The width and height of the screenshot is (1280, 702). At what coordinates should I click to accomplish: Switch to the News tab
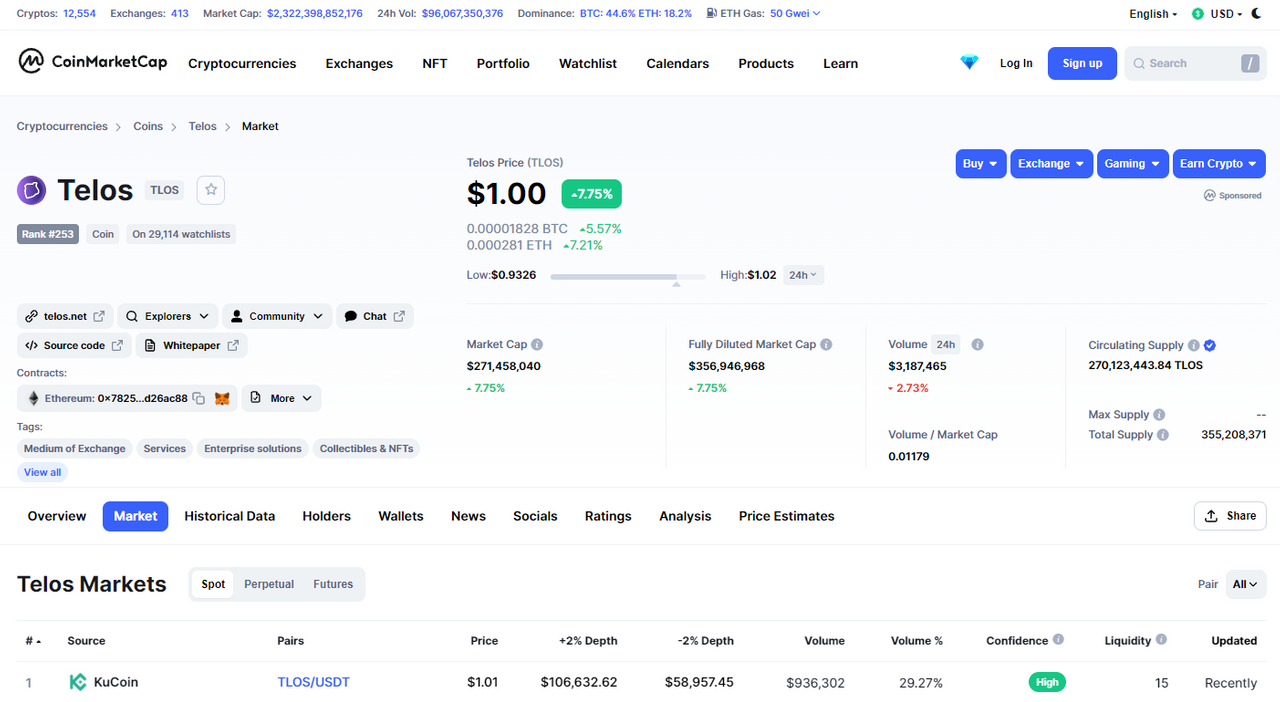468,516
